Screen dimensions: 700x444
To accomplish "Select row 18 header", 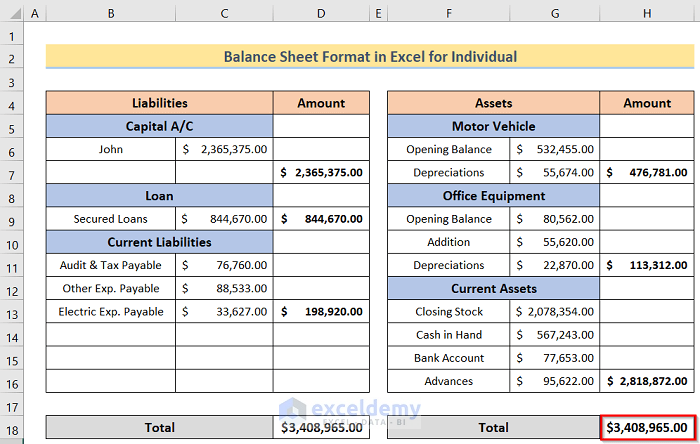I will point(11,427).
